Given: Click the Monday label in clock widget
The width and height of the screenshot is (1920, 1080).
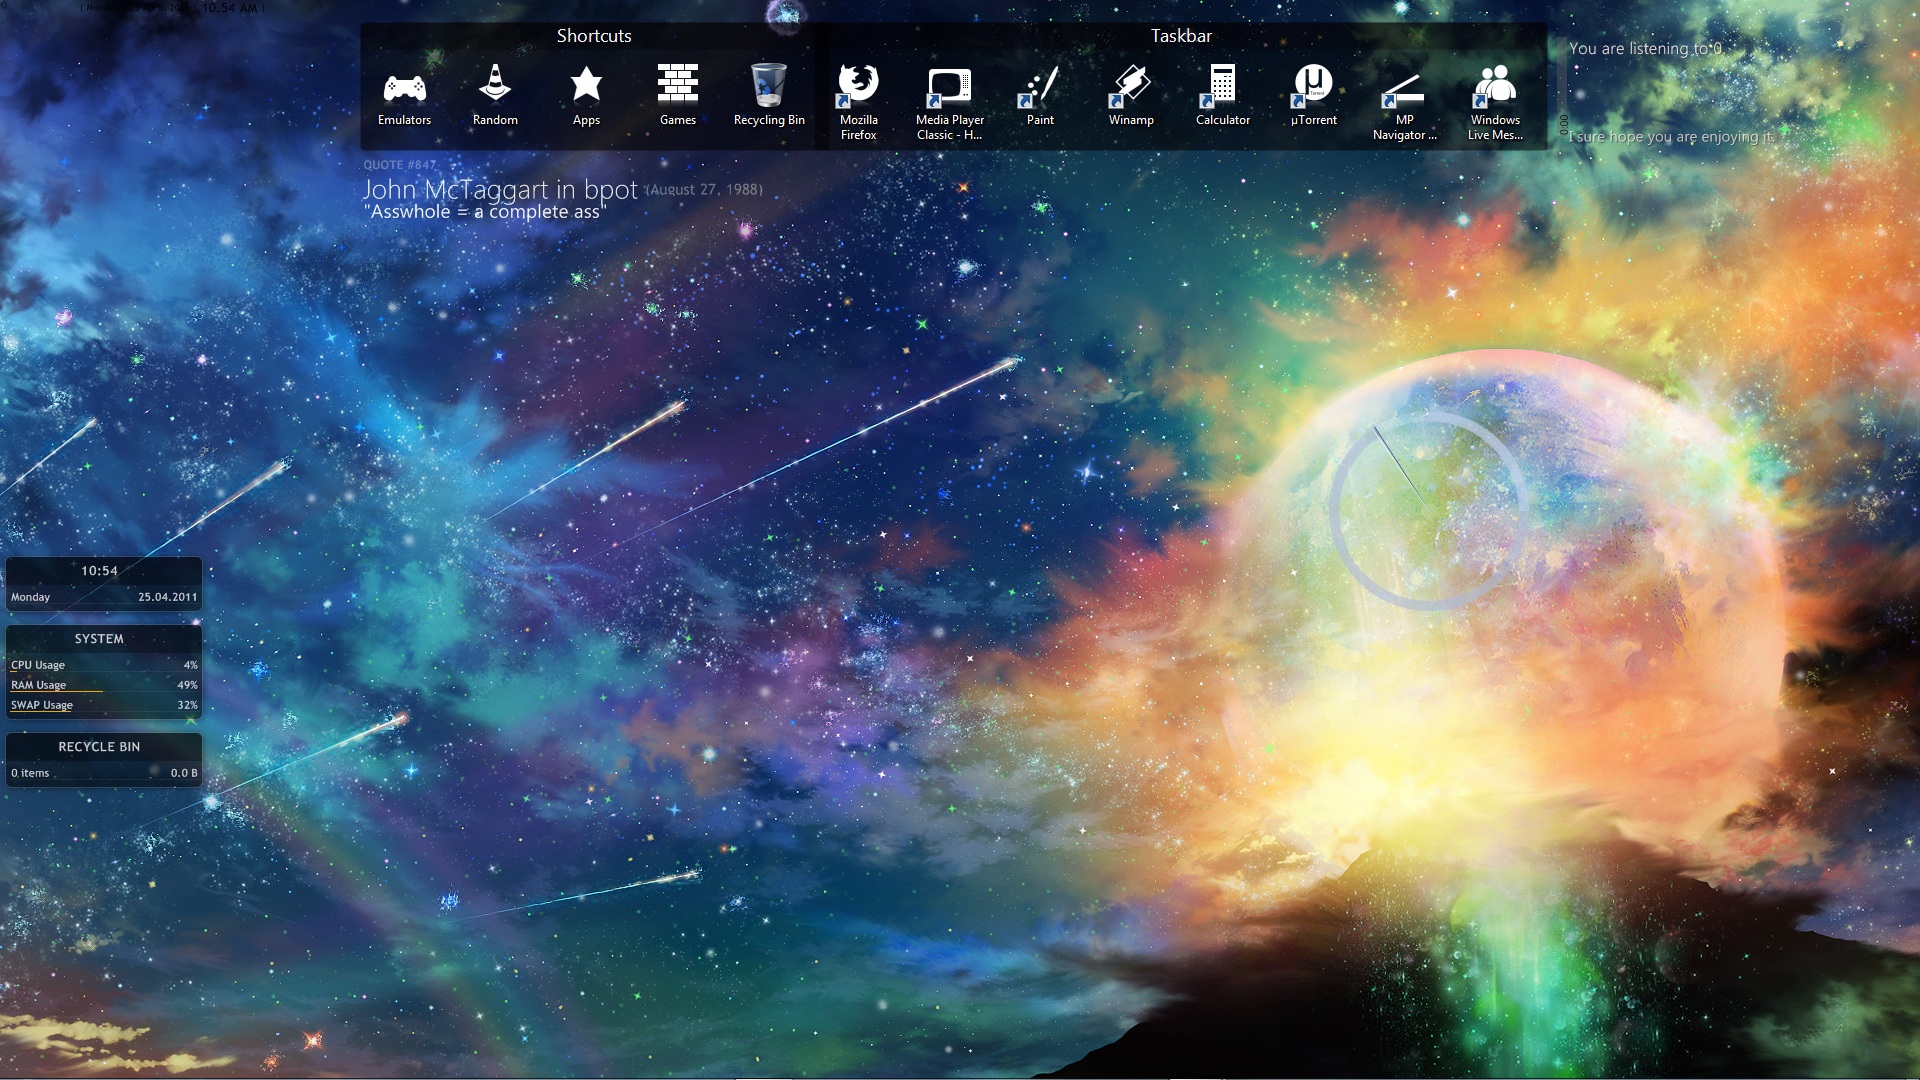Looking at the screenshot, I should point(30,597).
